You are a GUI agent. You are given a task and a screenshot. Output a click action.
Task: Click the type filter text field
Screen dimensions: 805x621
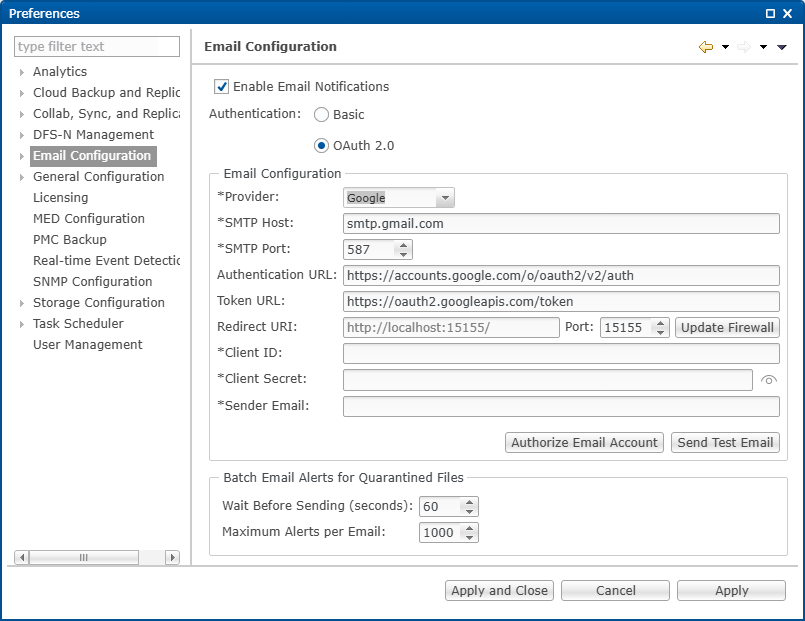(97, 46)
